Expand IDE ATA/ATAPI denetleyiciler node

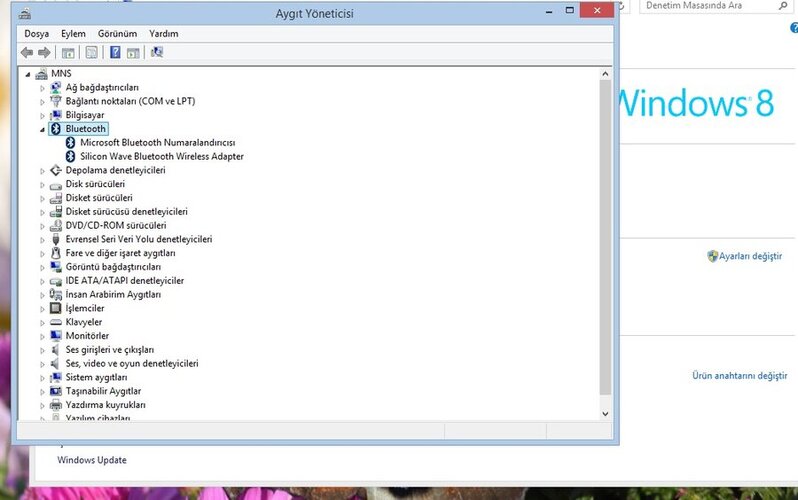tap(42, 281)
